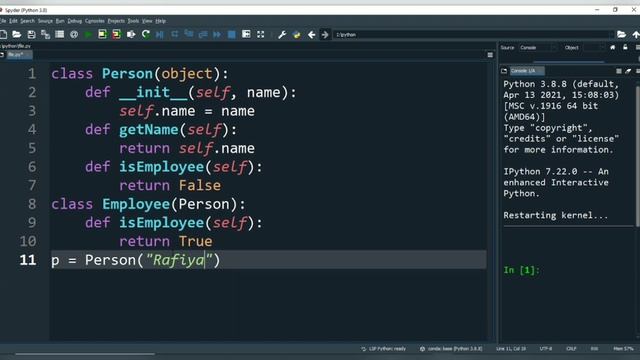
Task: Open the Search menu
Action: (27, 21)
